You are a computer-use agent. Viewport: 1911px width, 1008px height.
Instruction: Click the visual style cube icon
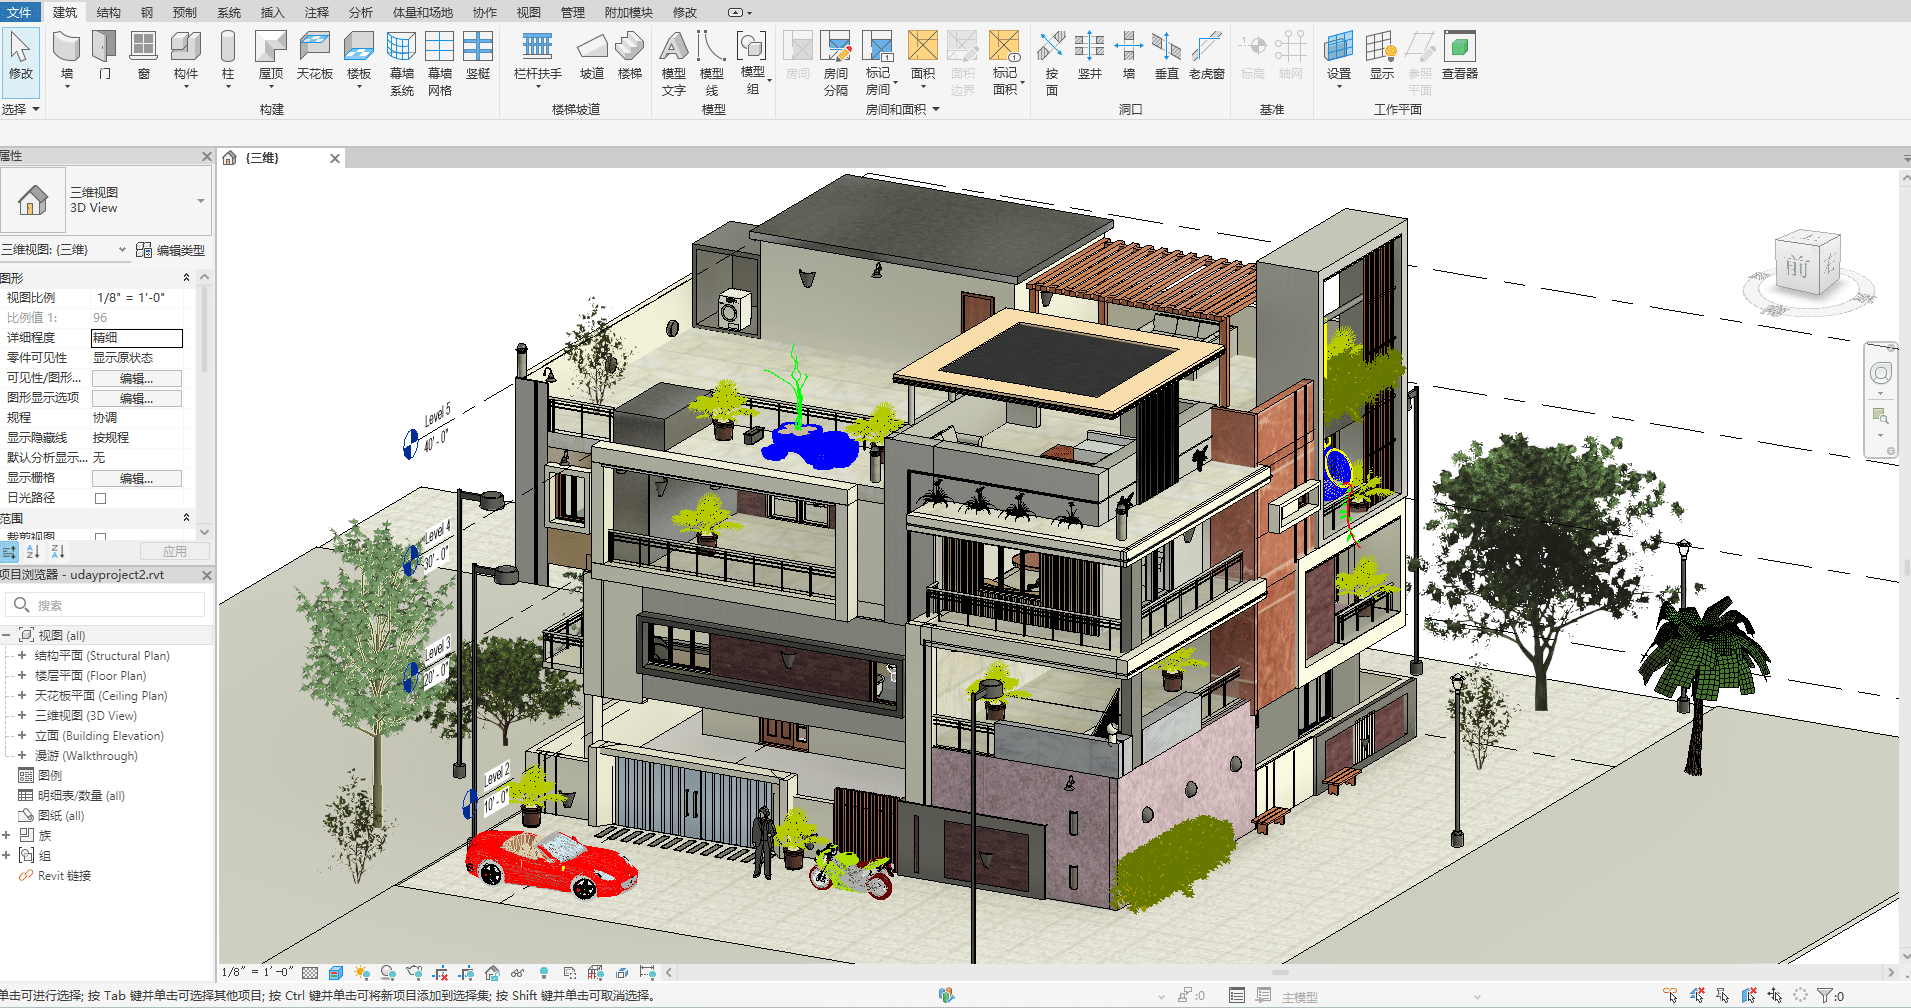(336, 973)
